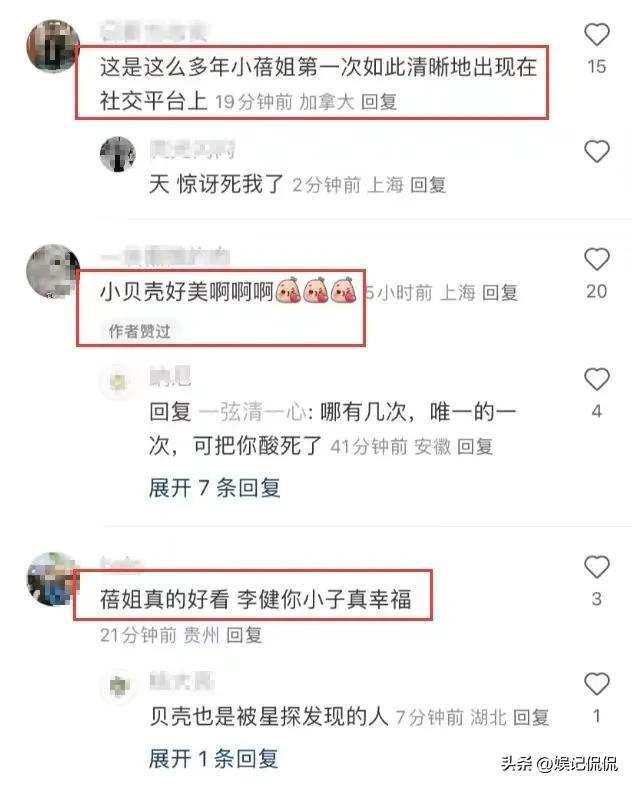Open the first commenter's avatar
632x786 pixels.
[x=53, y=46]
